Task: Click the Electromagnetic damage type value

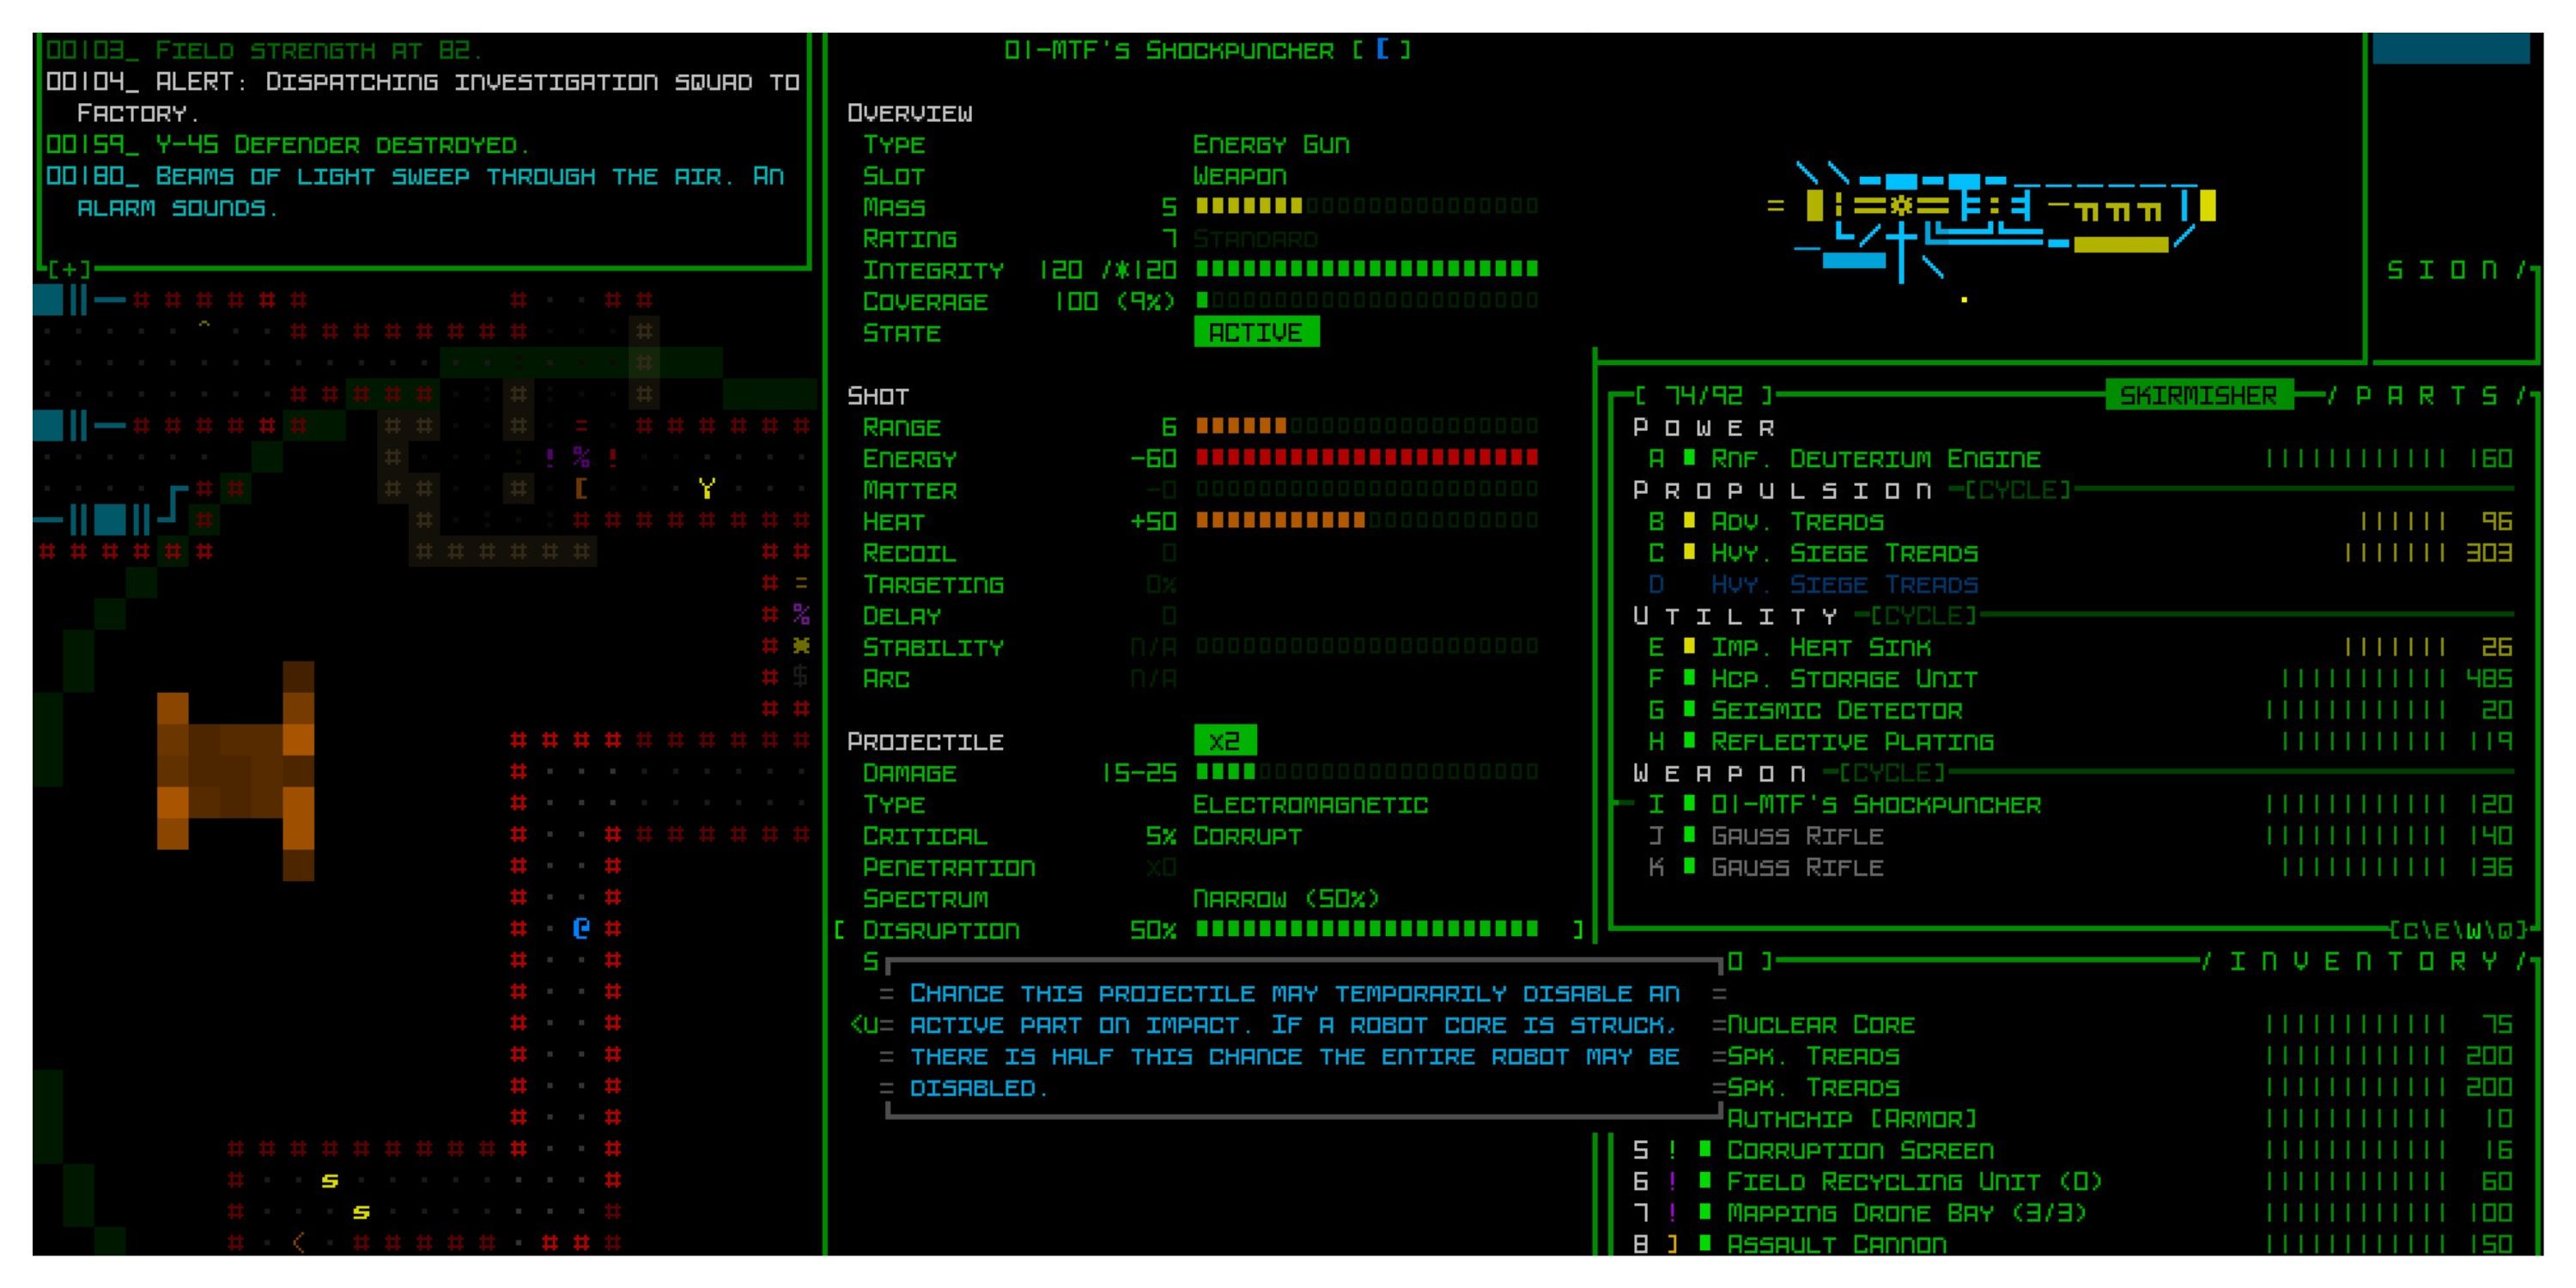Action: pos(1311,805)
